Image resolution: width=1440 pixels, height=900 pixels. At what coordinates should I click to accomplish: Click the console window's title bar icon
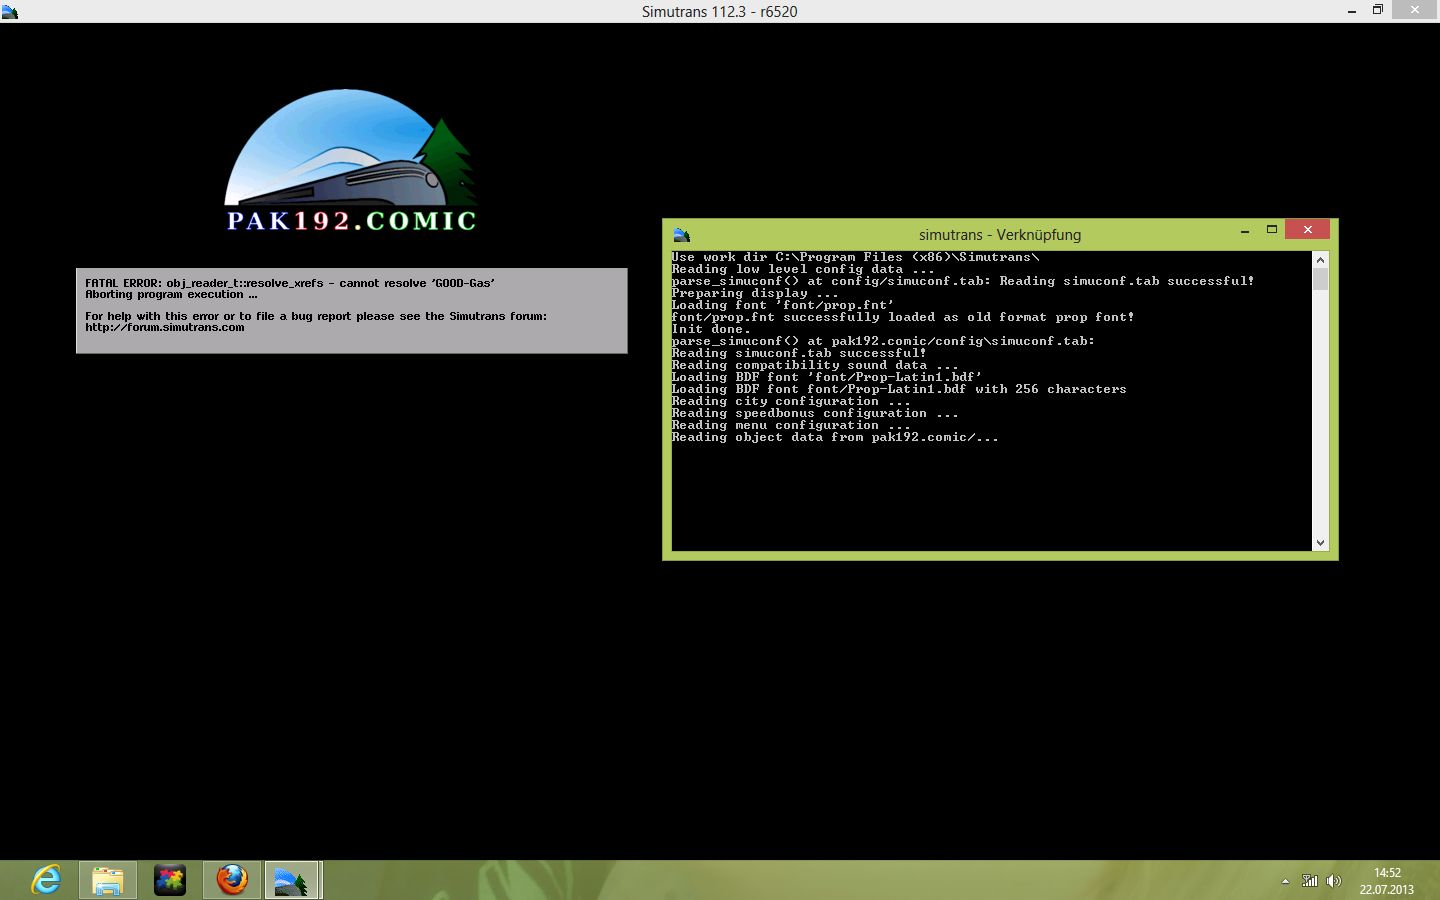point(682,235)
